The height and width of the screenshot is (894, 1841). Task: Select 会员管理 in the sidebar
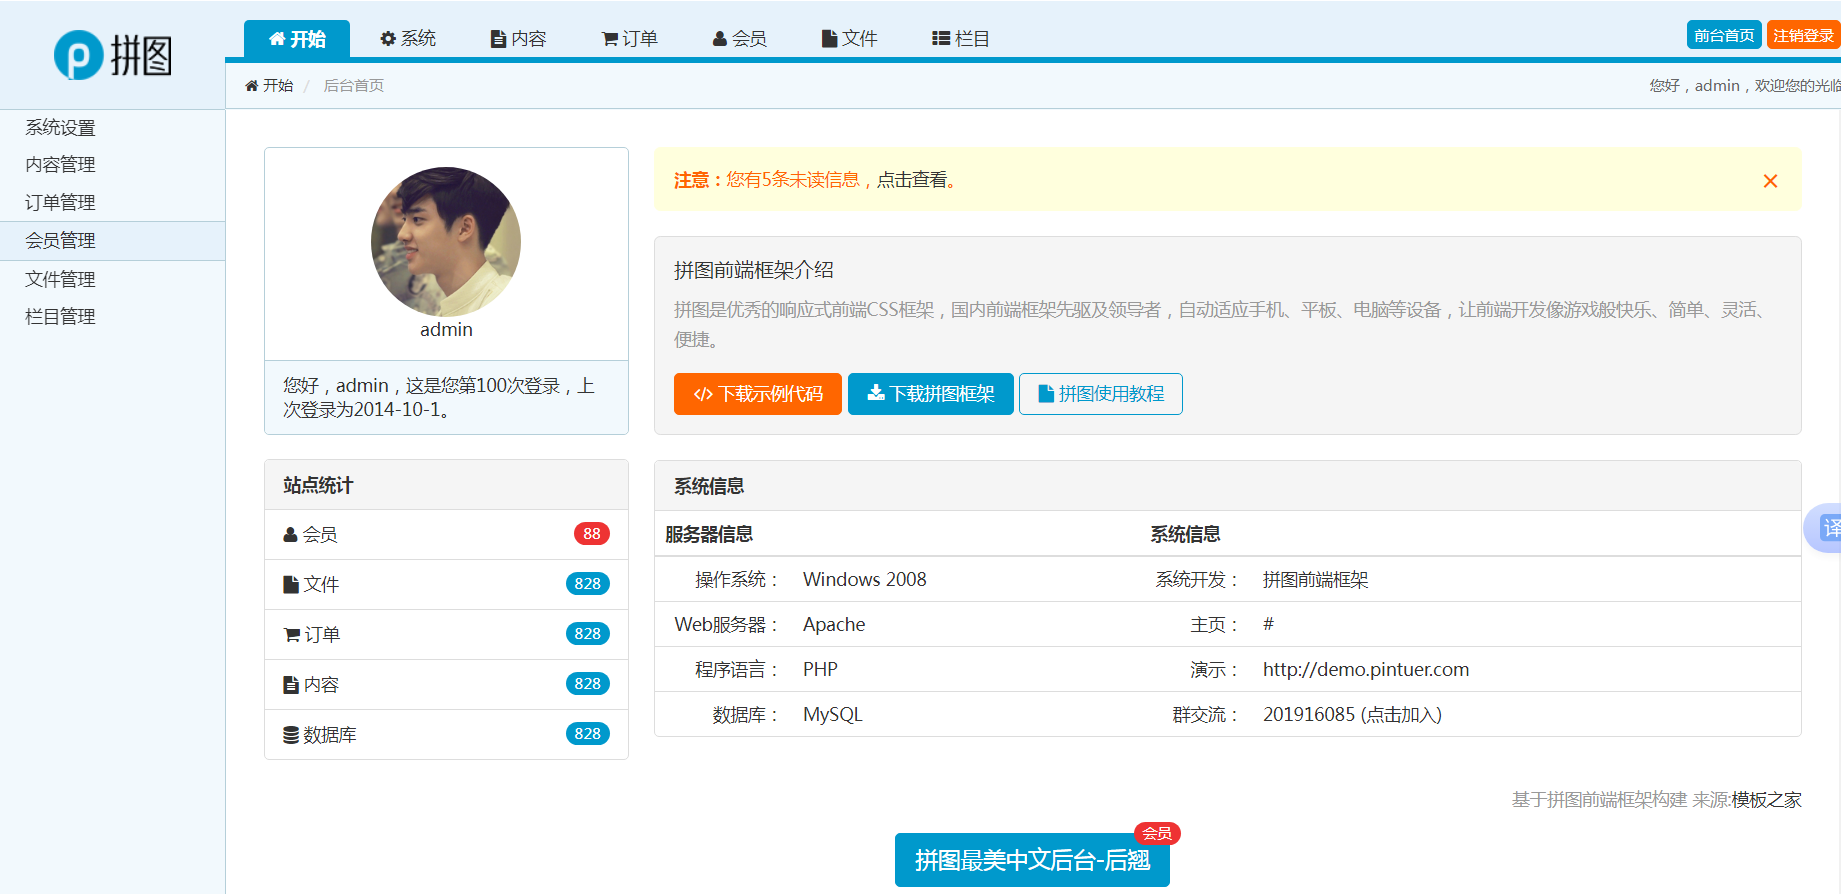pos(61,241)
